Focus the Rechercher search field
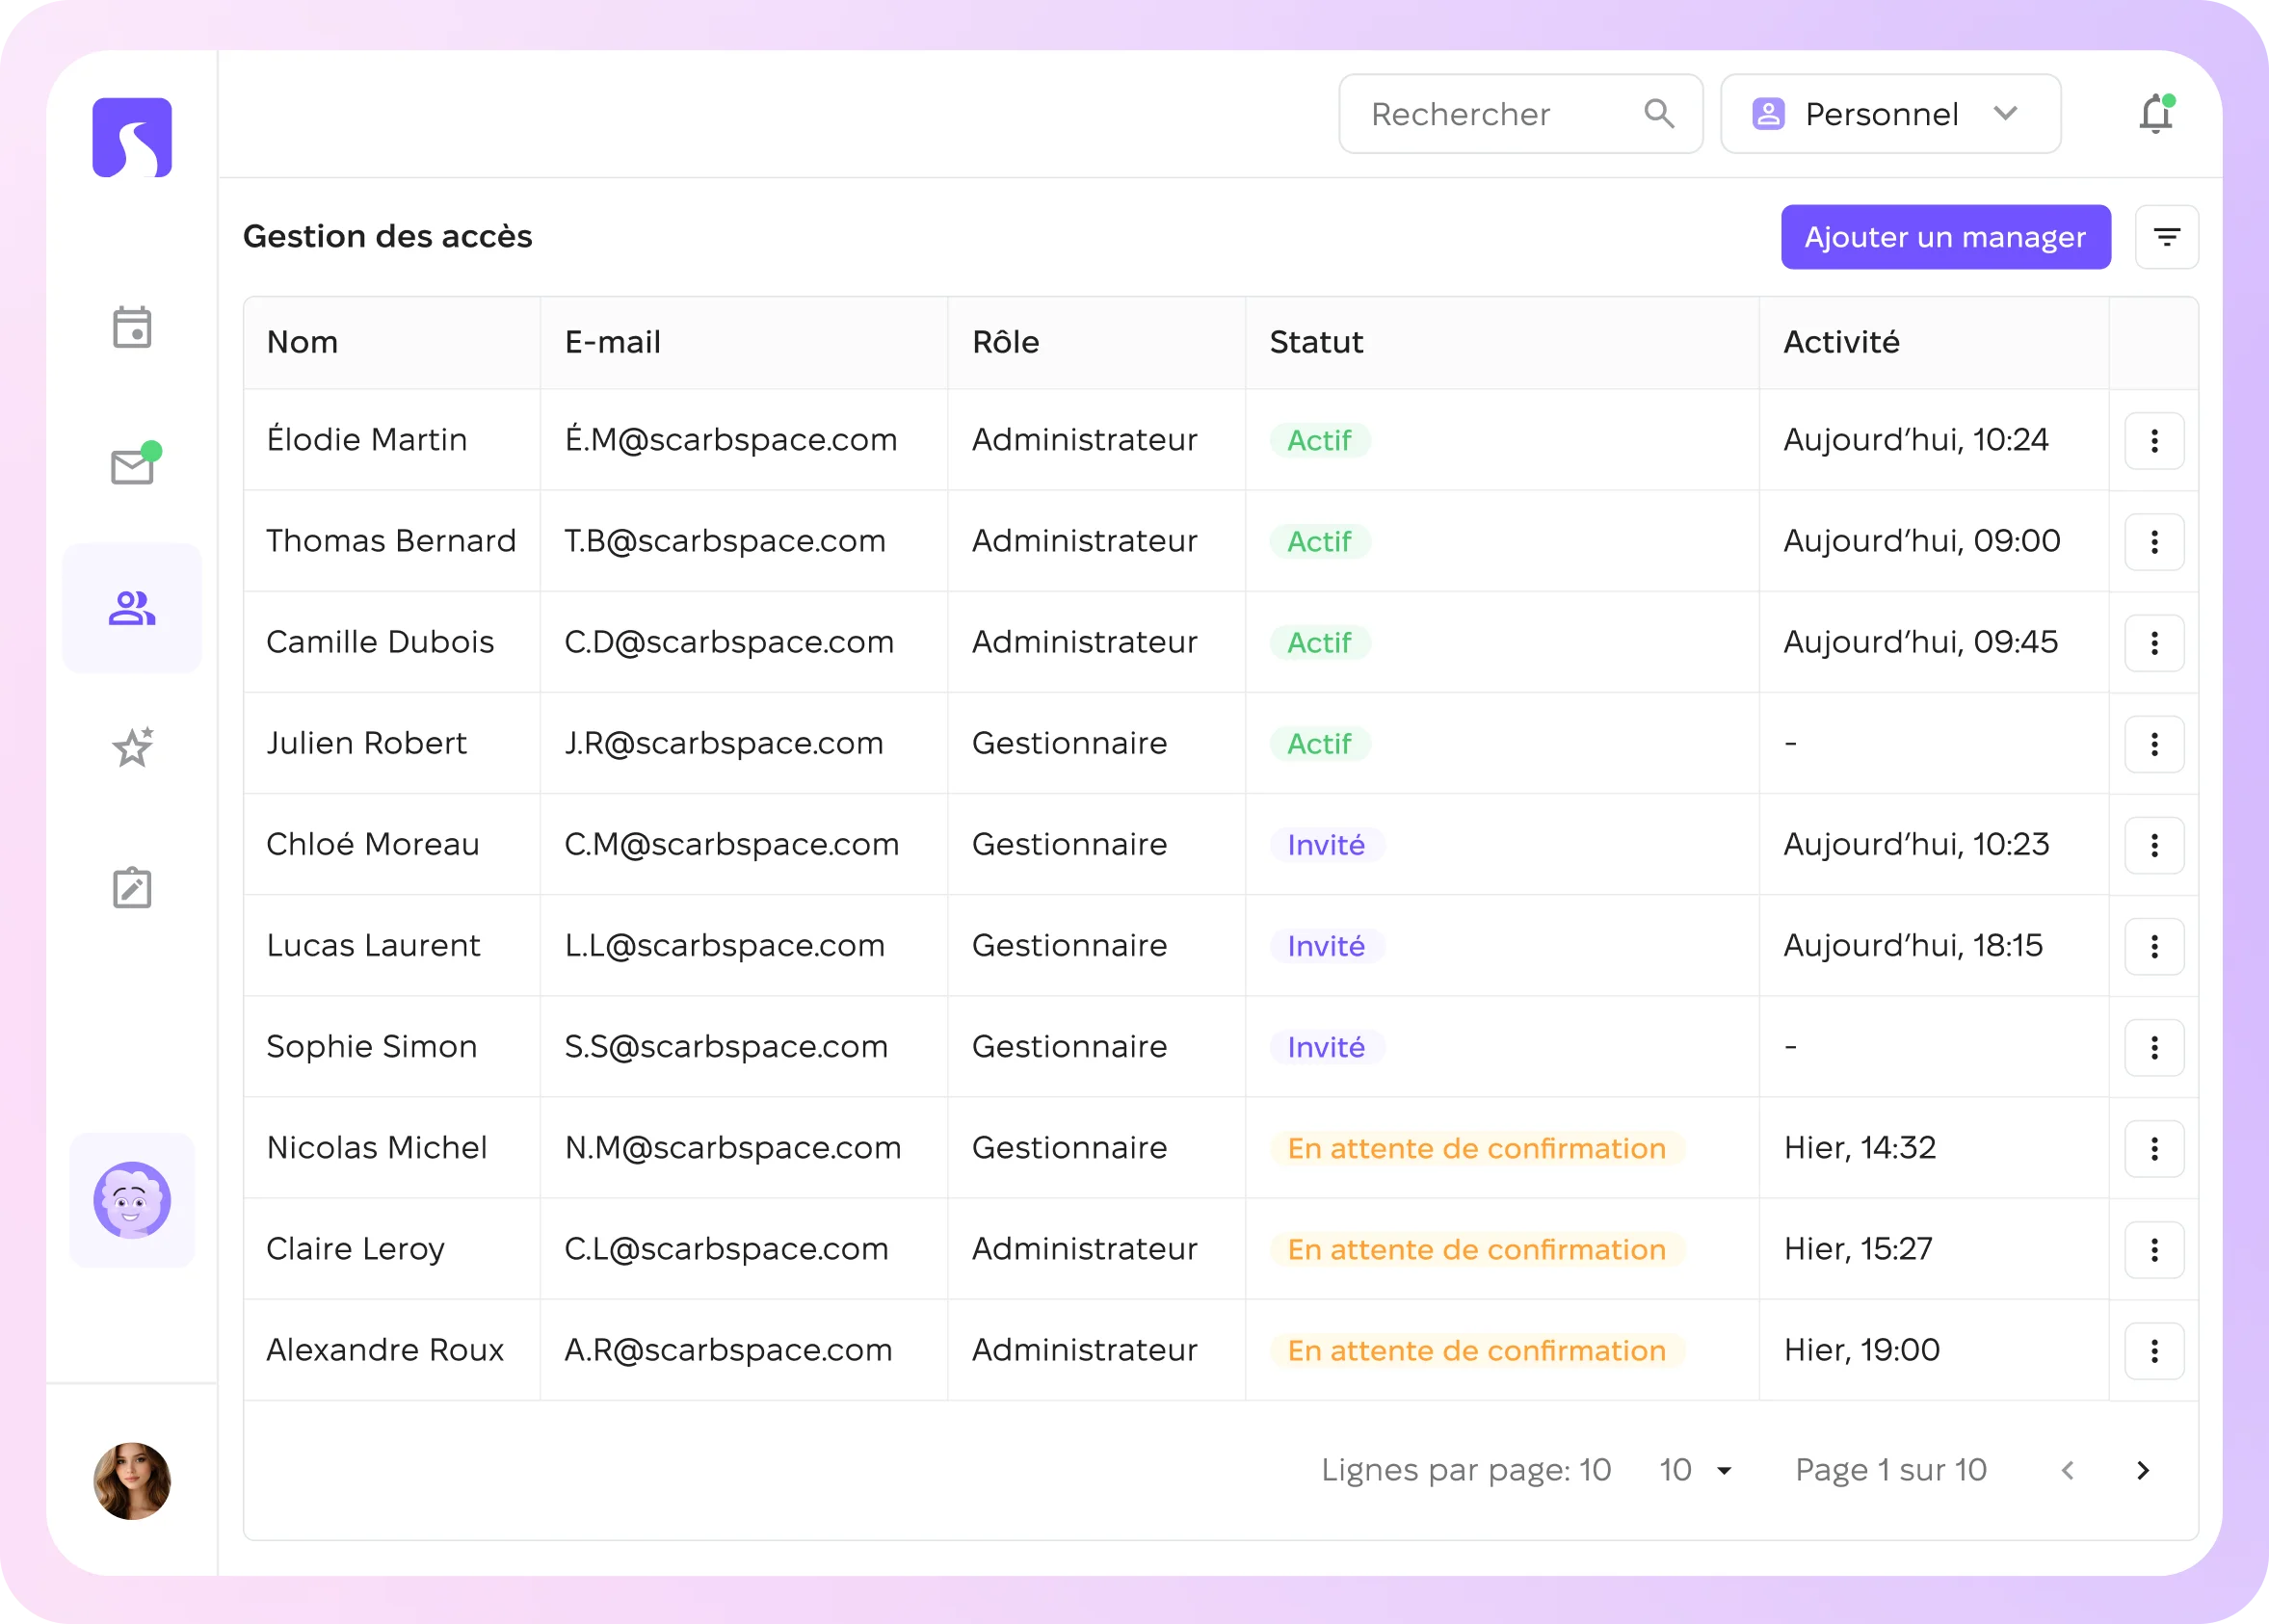Viewport: 2269px width, 1624px height. [1520, 114]
